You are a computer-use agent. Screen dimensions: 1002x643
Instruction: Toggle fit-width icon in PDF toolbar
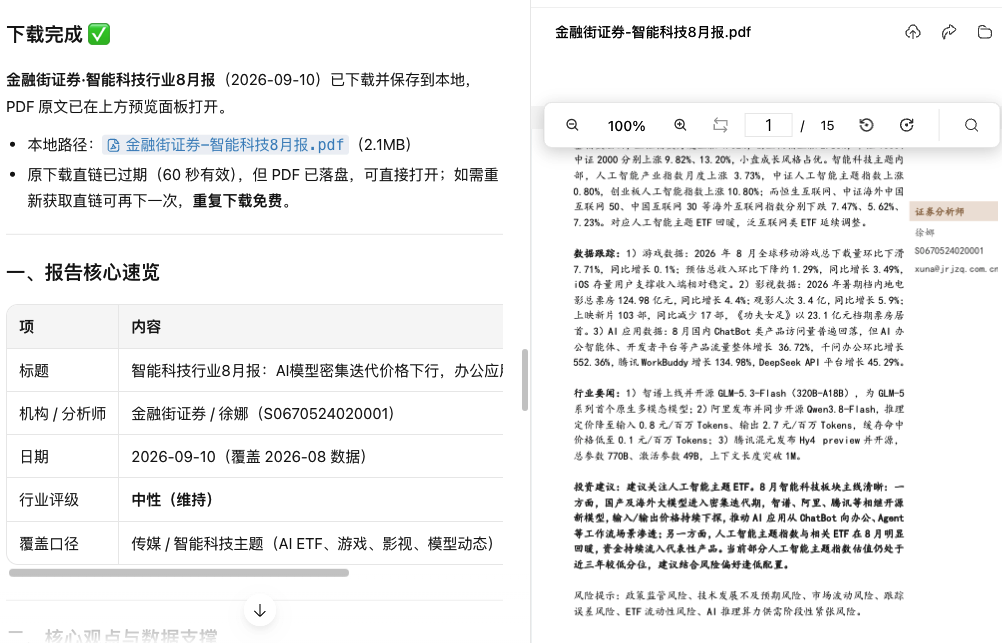[x=720, y=125]
